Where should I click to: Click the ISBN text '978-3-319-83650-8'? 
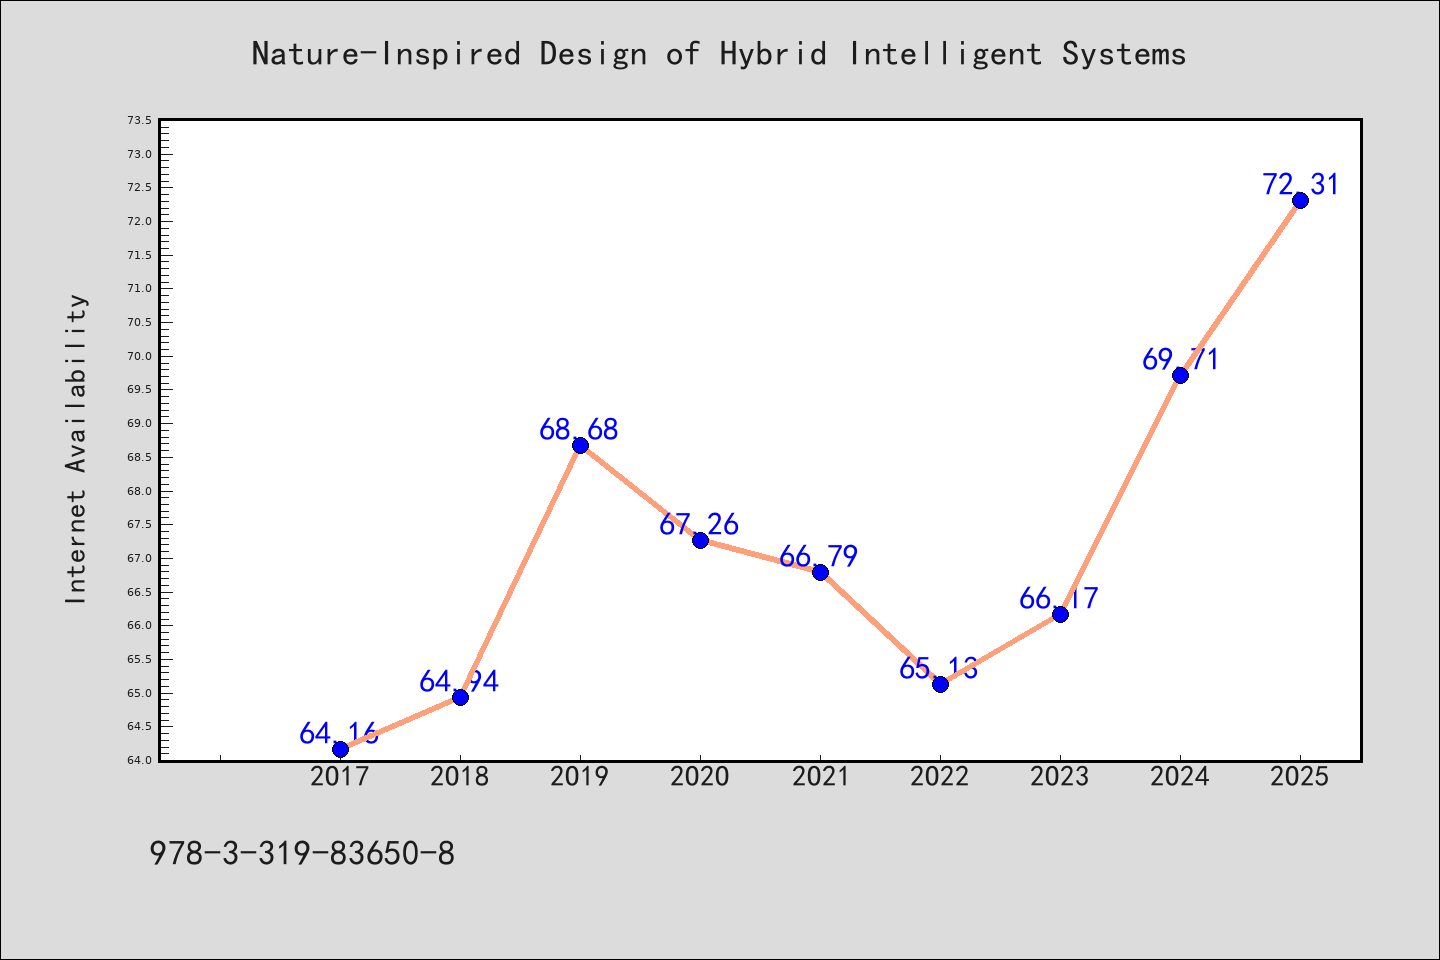(x=302, y=853)
